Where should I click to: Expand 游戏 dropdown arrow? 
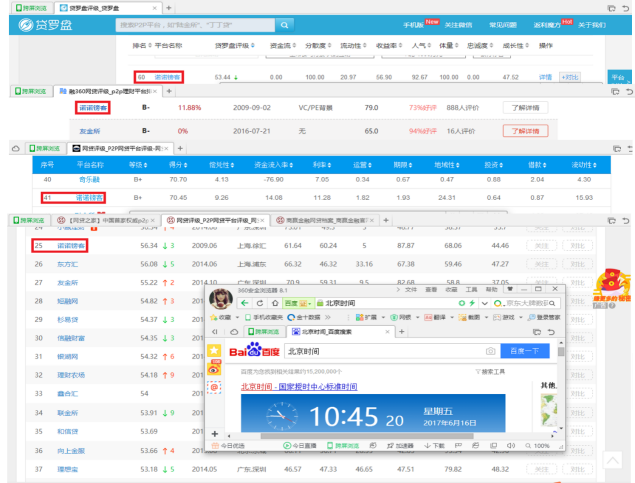click(x=521, y=317)
